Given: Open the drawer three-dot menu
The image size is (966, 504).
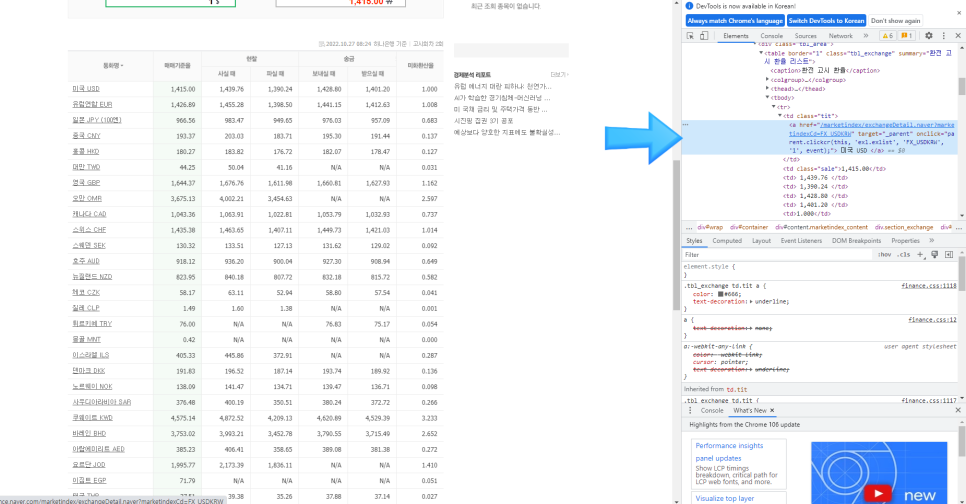Looking at the screenshot, I should [x=690, y=410].
